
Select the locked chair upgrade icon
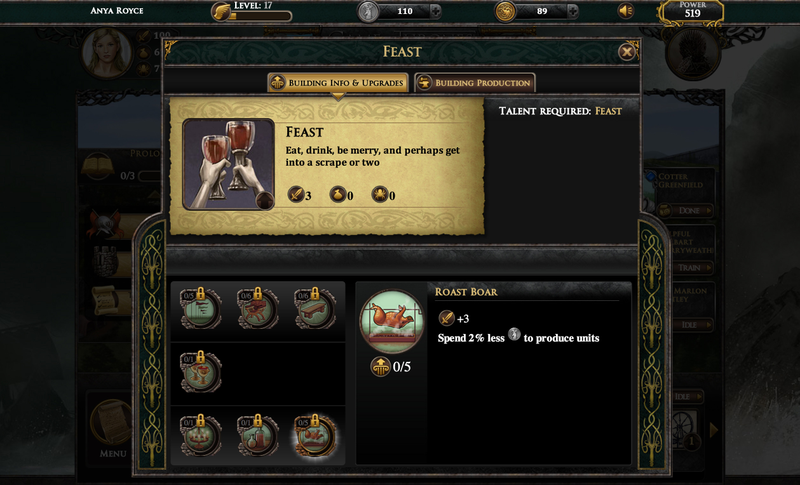click(258, 309)
